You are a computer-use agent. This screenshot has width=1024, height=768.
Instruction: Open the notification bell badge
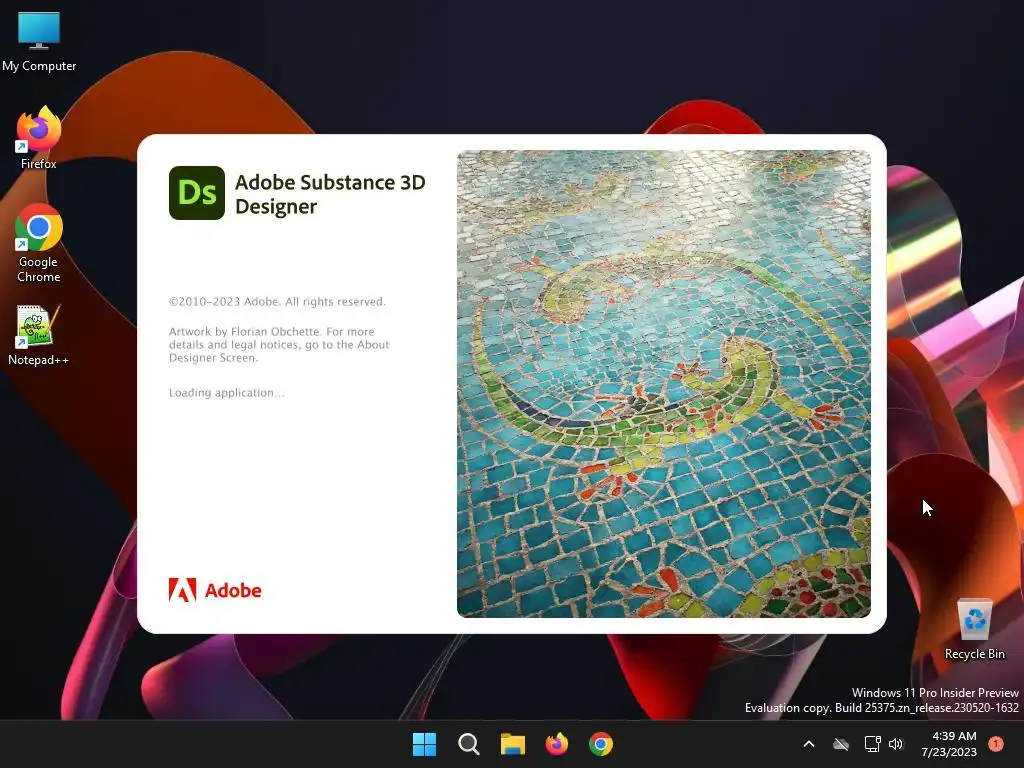[996, 743]
